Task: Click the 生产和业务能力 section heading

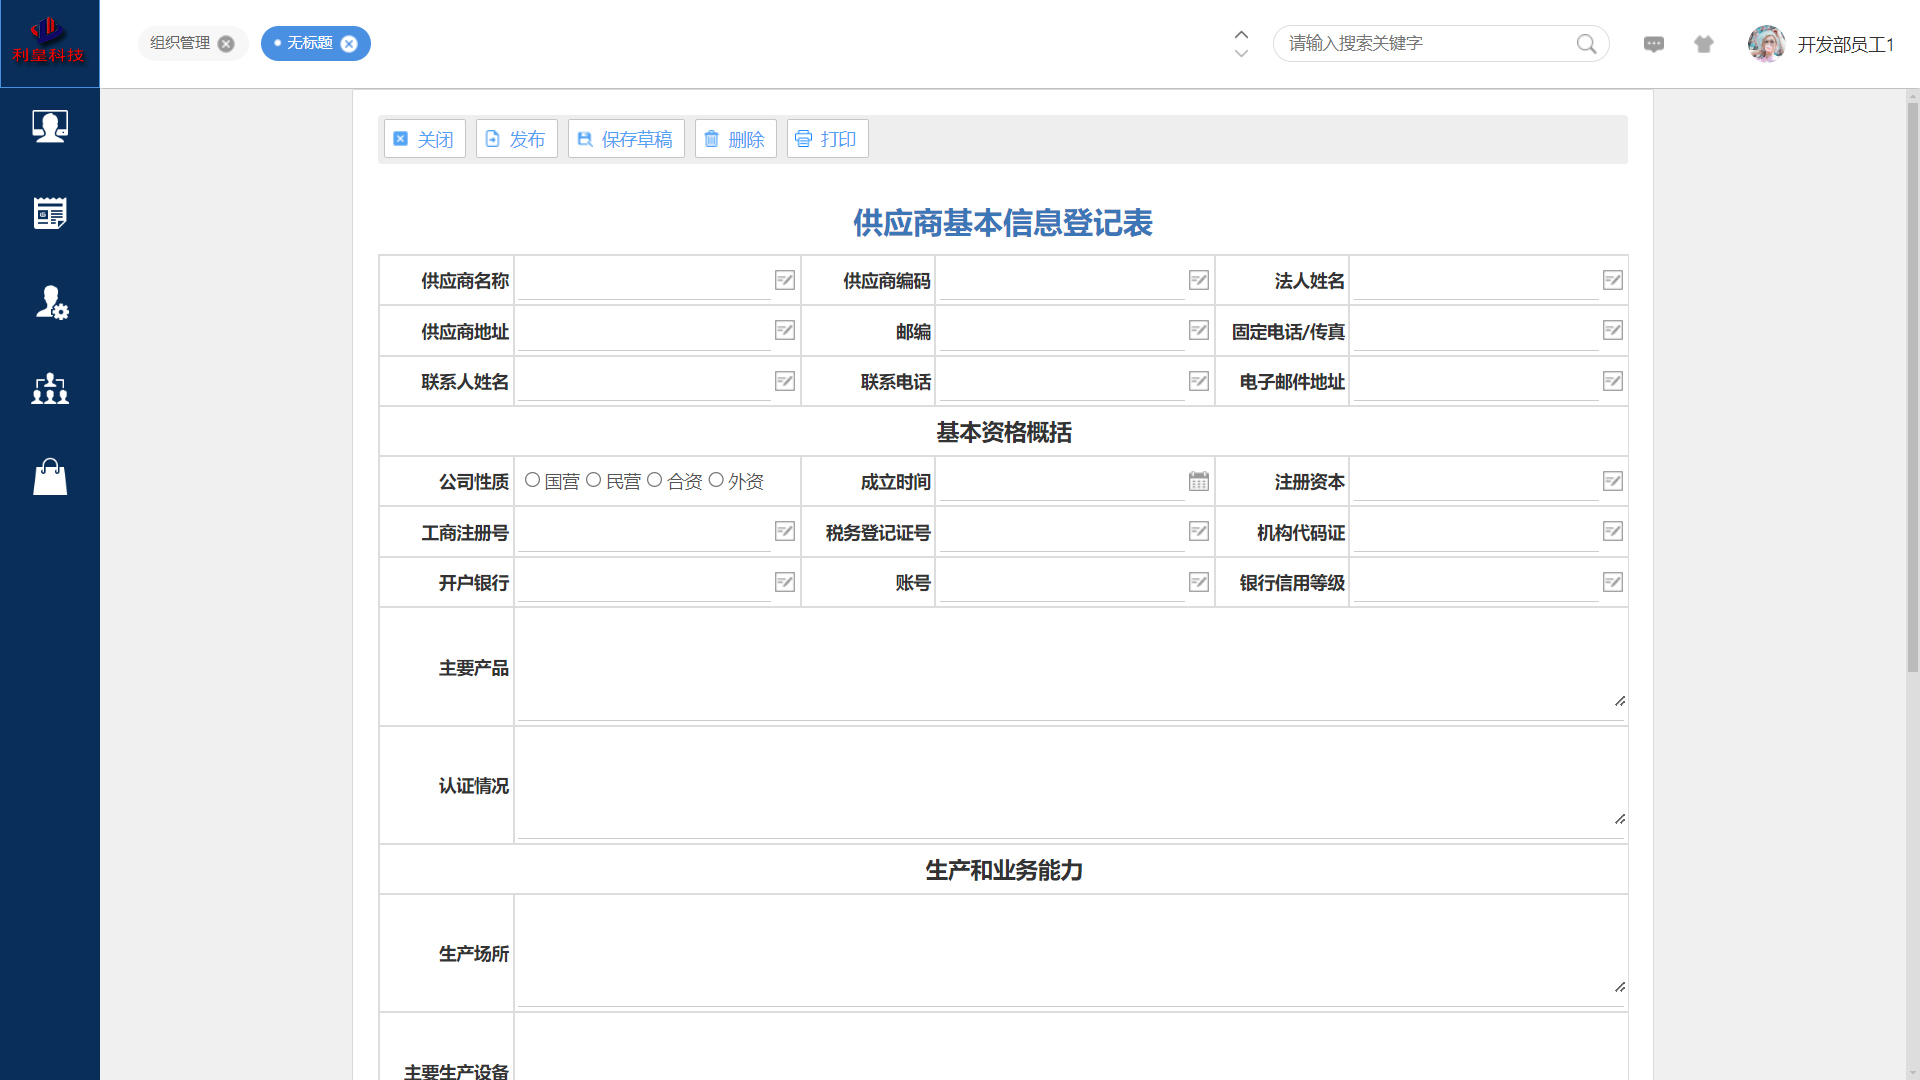Action: [x=1003, y=870]
